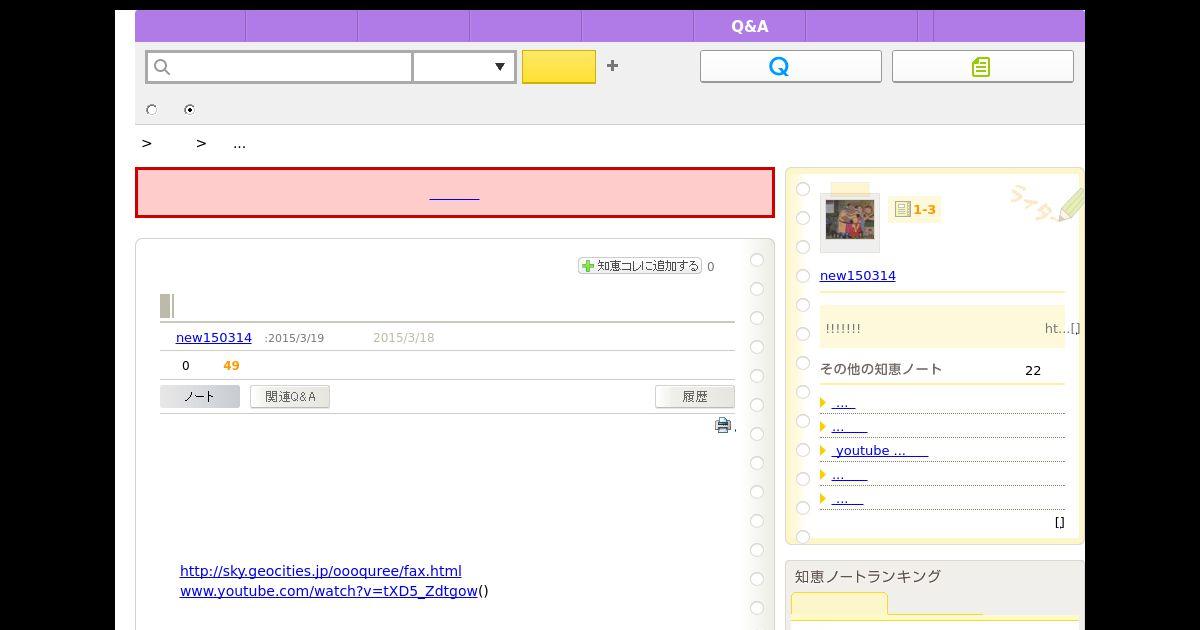
Task: Open the sky.geocities.jp fax.html link
Action: 321,571
